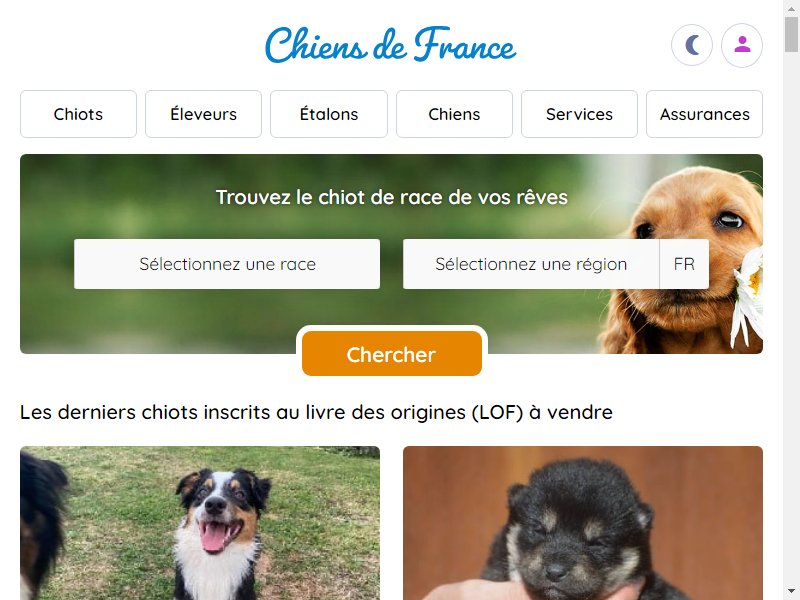Open the Étalons tab
The height and width of the screenshot is (600, 800).
[329, 114]
